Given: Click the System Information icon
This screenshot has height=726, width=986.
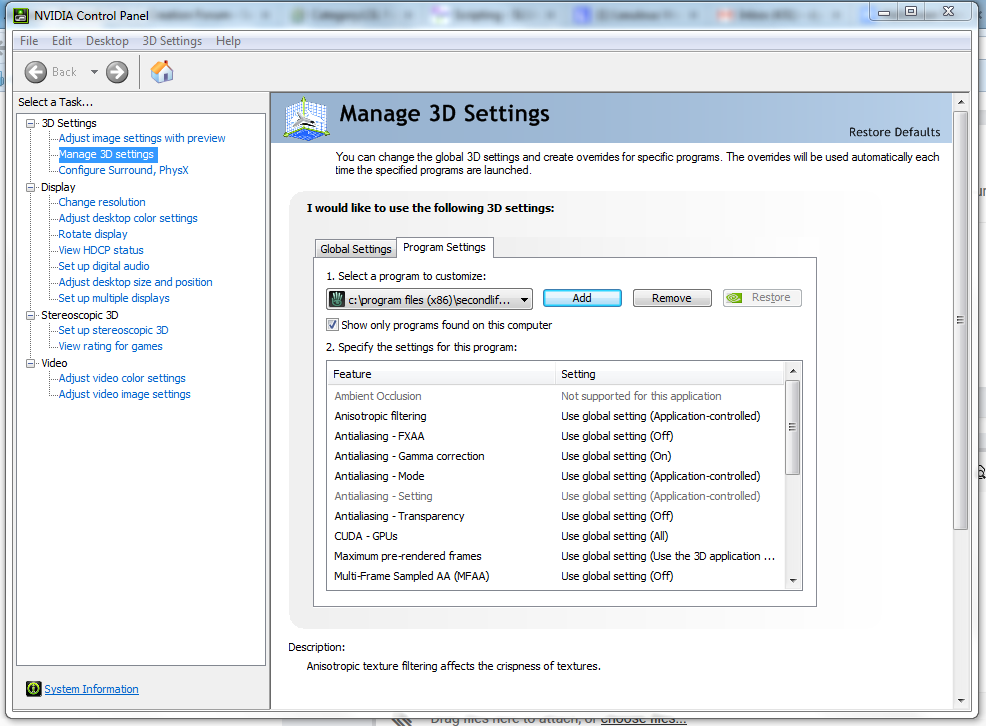Looking at the screenshot, I should point(33,689).
